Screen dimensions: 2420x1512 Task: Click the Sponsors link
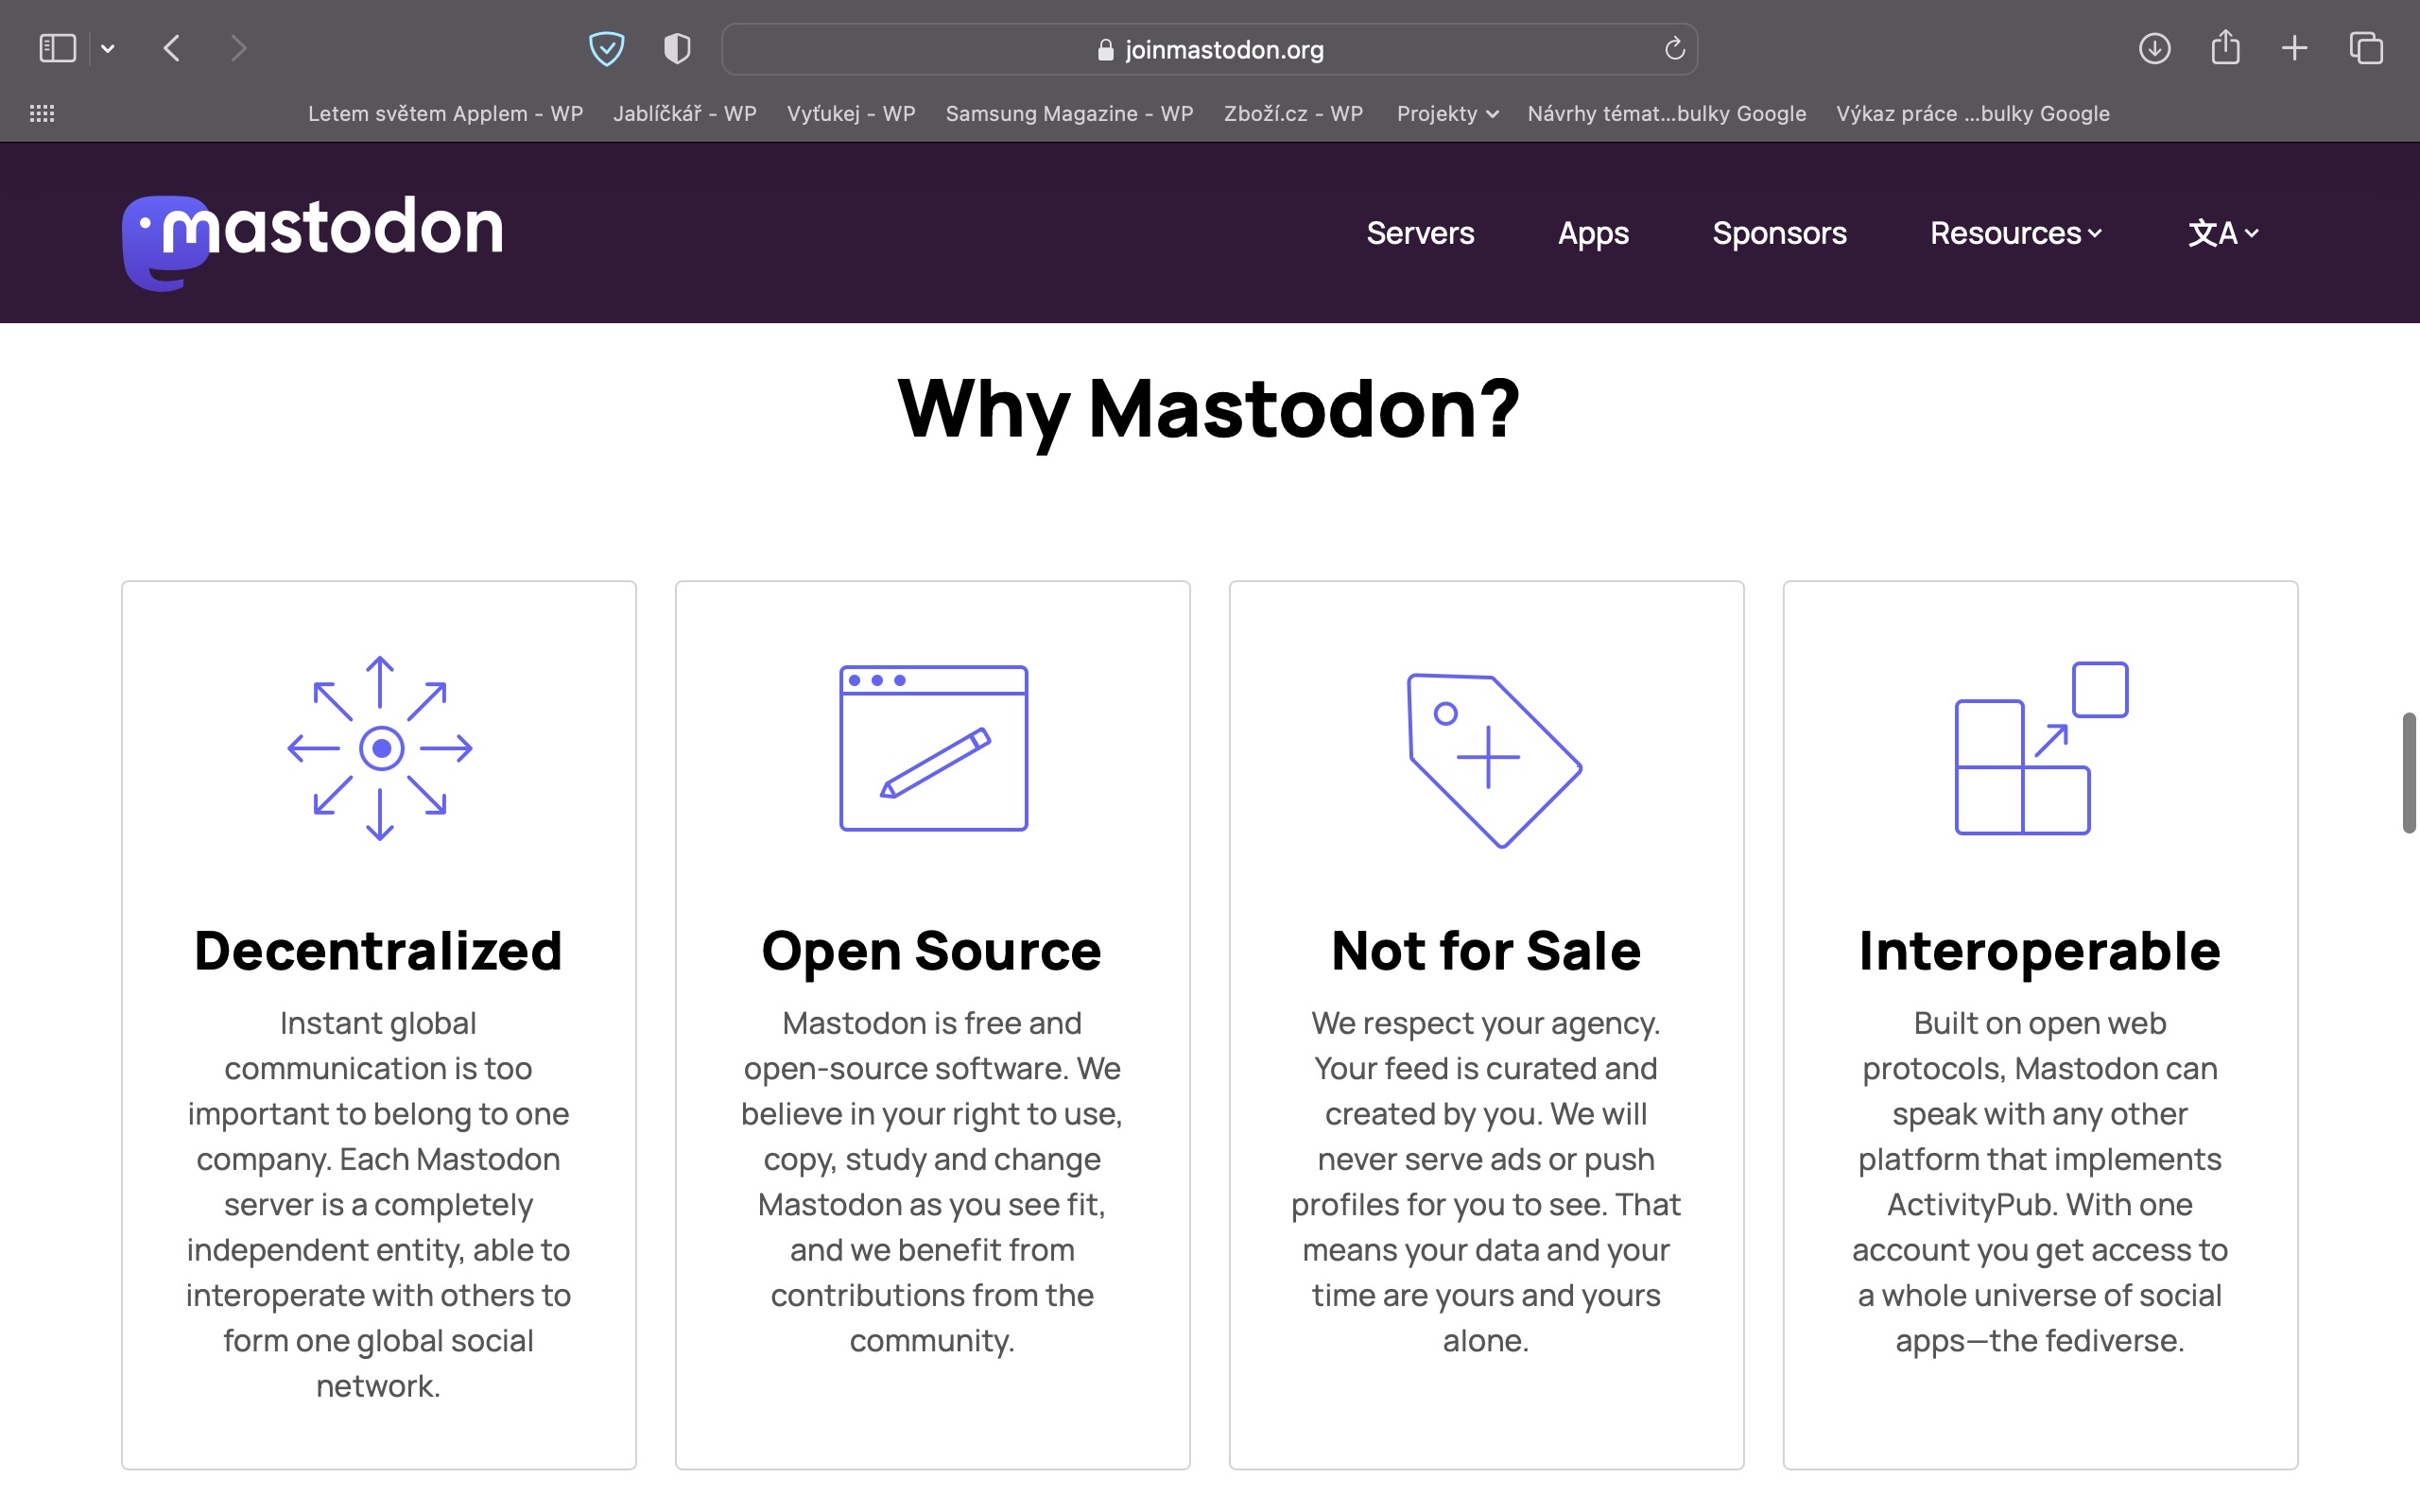(1779, 233)
